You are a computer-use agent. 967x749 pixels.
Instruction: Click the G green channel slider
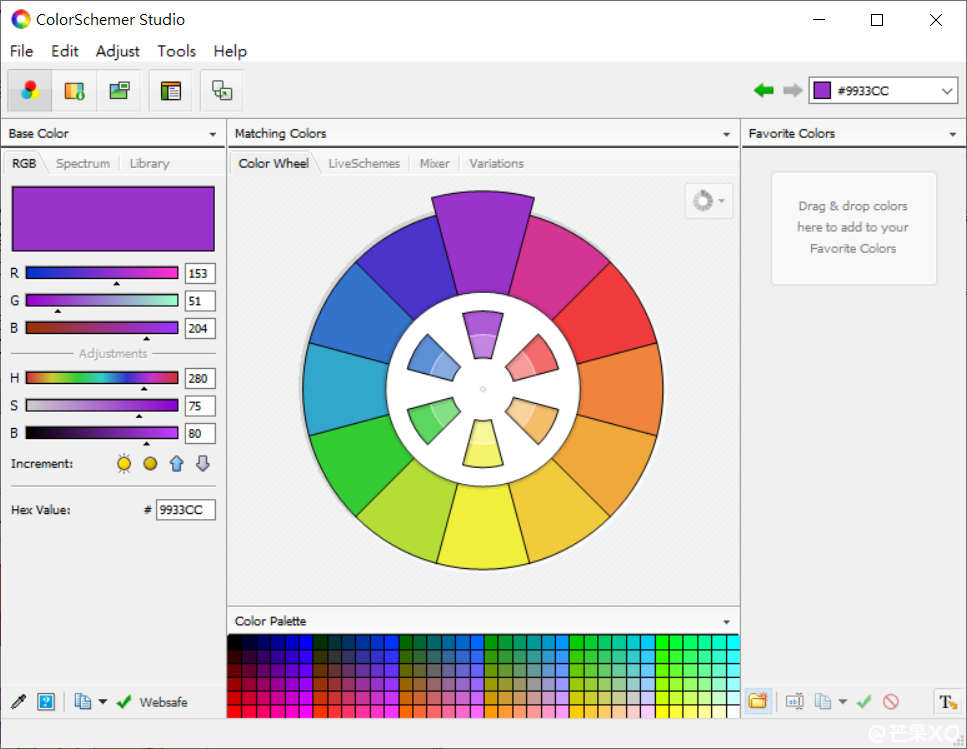click(102, 300)
